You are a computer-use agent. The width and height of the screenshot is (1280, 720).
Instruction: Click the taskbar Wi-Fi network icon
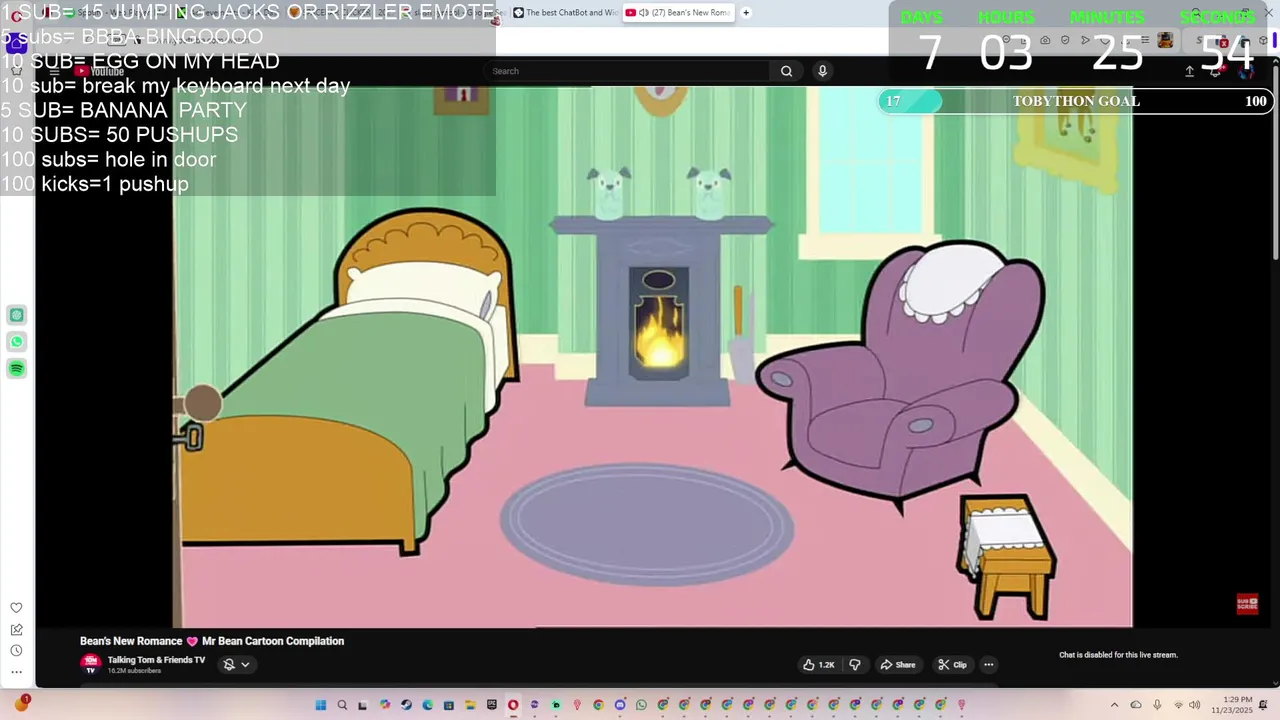(1178, 705)
